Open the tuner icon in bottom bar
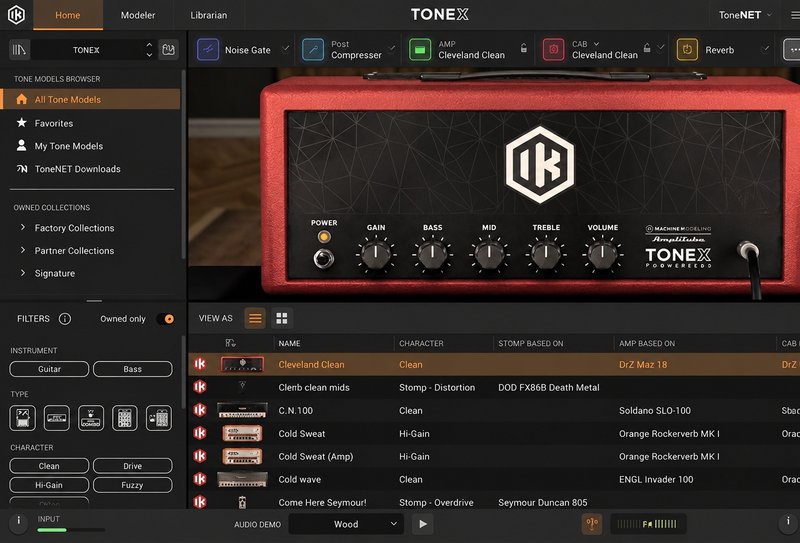Image resolution: width=800 pixels, height=543 pixels. point(592,524)
